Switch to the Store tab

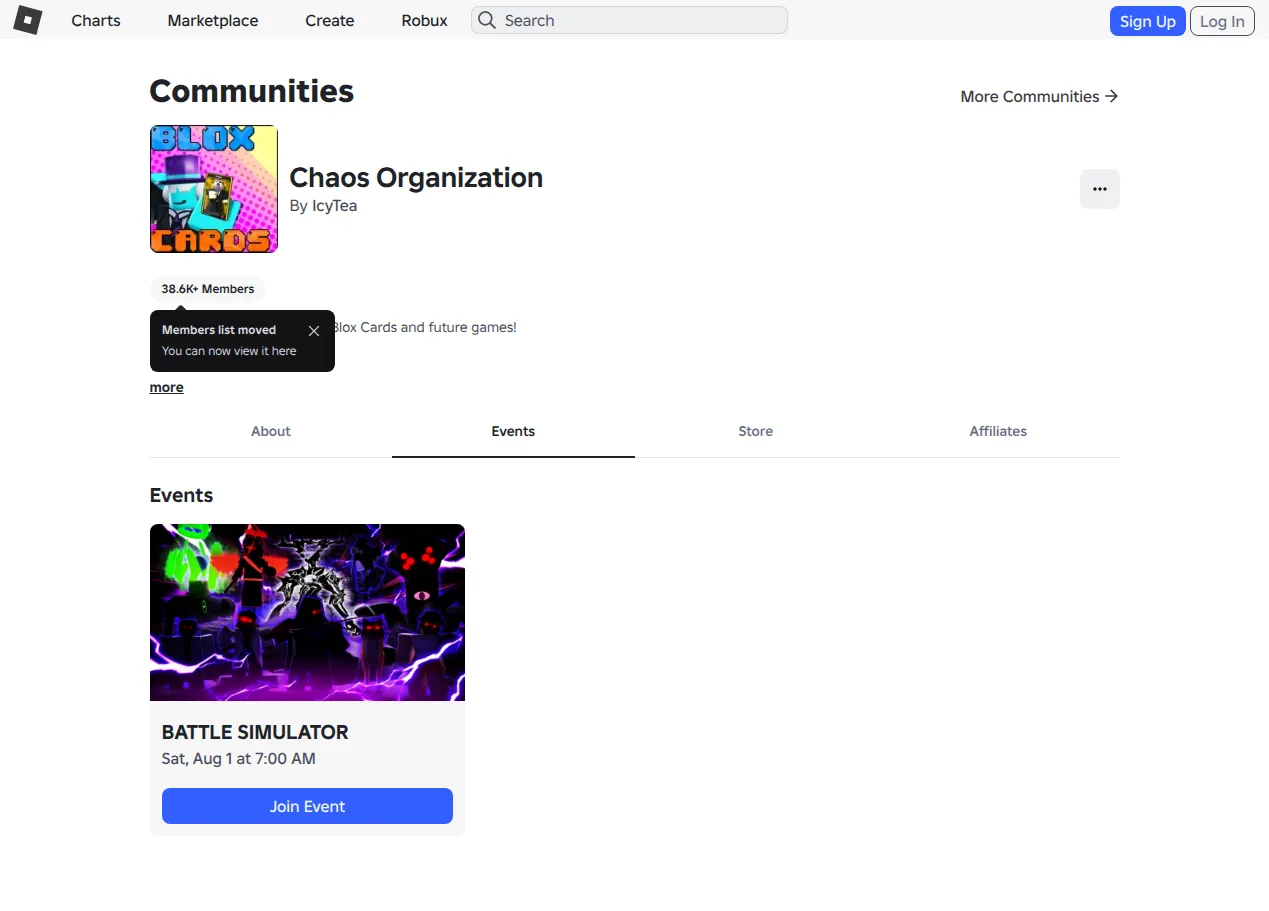[x=756, y=431]
